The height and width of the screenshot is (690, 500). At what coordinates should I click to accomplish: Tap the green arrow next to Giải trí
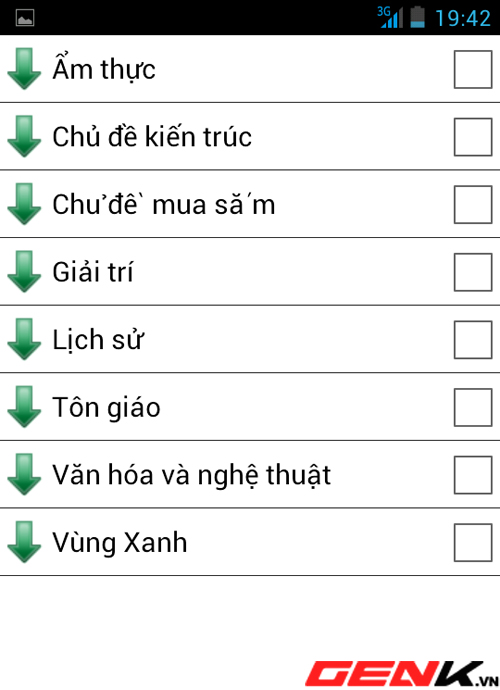point(24,272)
